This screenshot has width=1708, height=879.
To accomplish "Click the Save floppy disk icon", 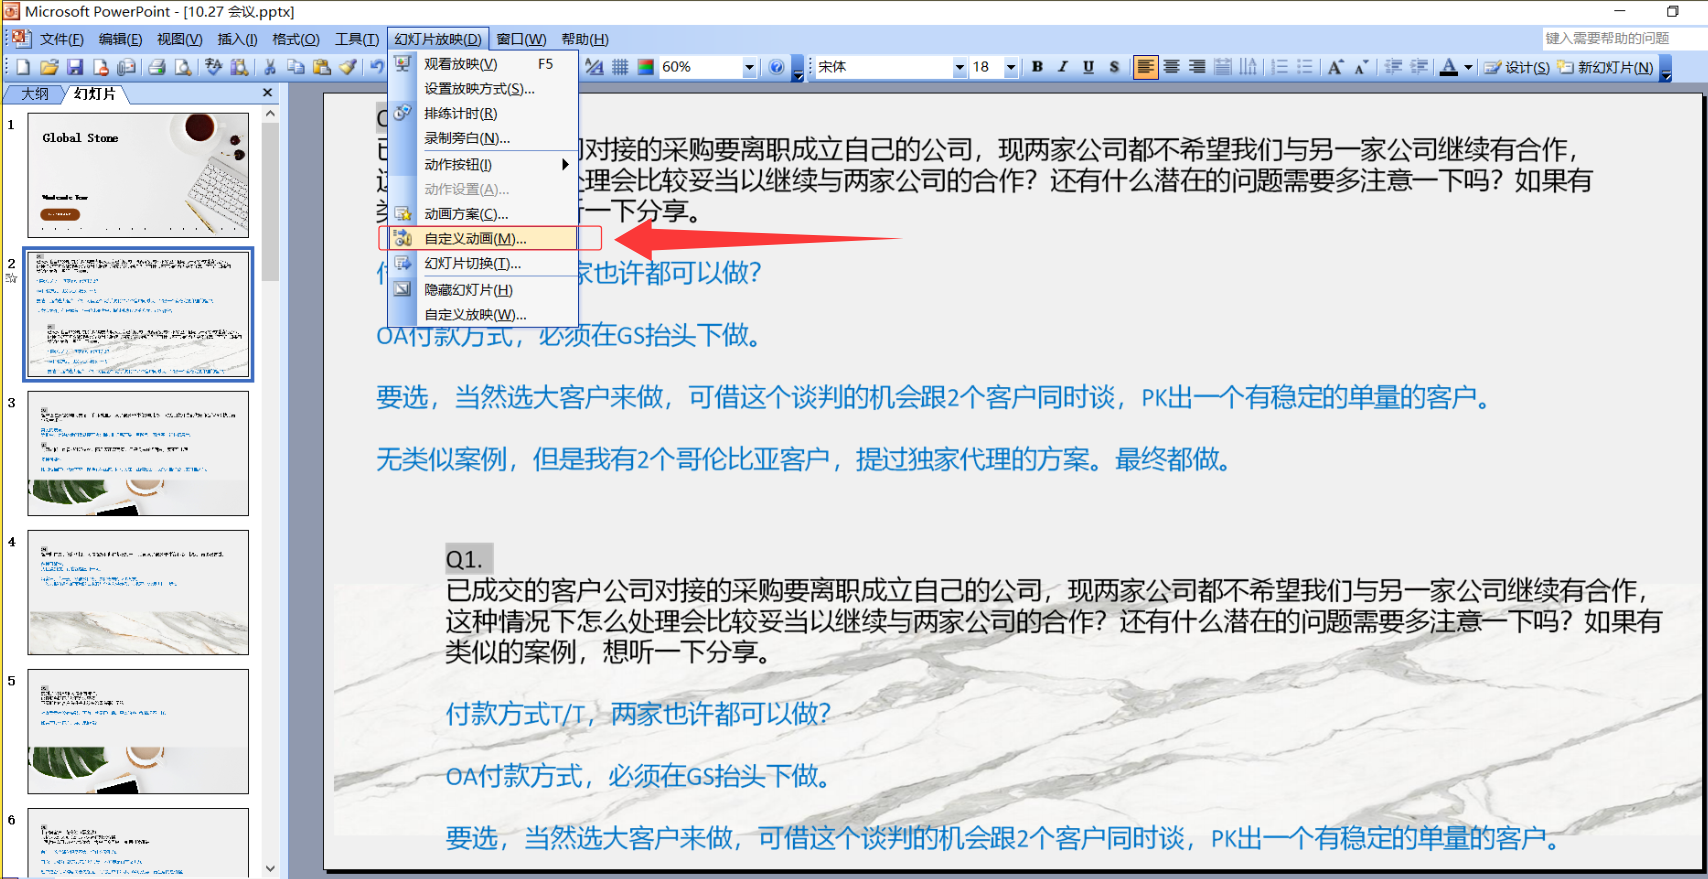I will click(75, 67).
